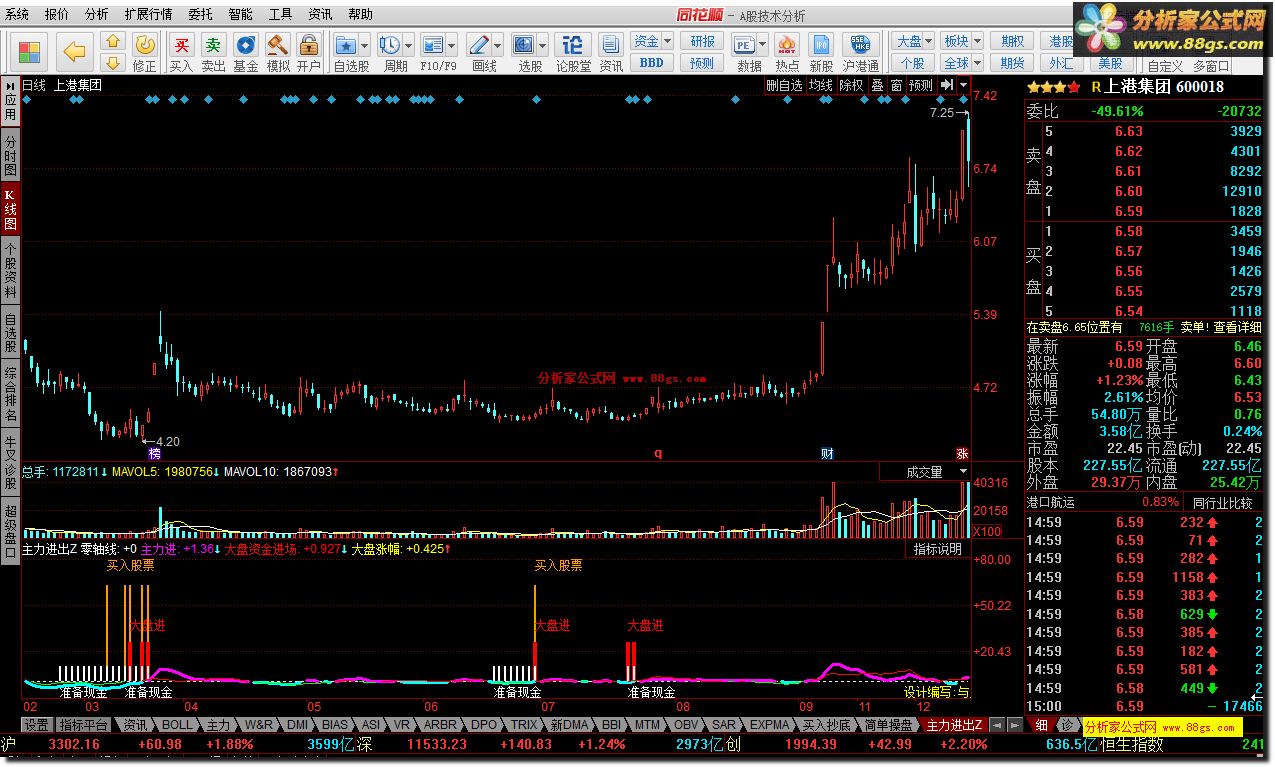
Task: Click the PE 数据 icon
Action: (744, 45)
